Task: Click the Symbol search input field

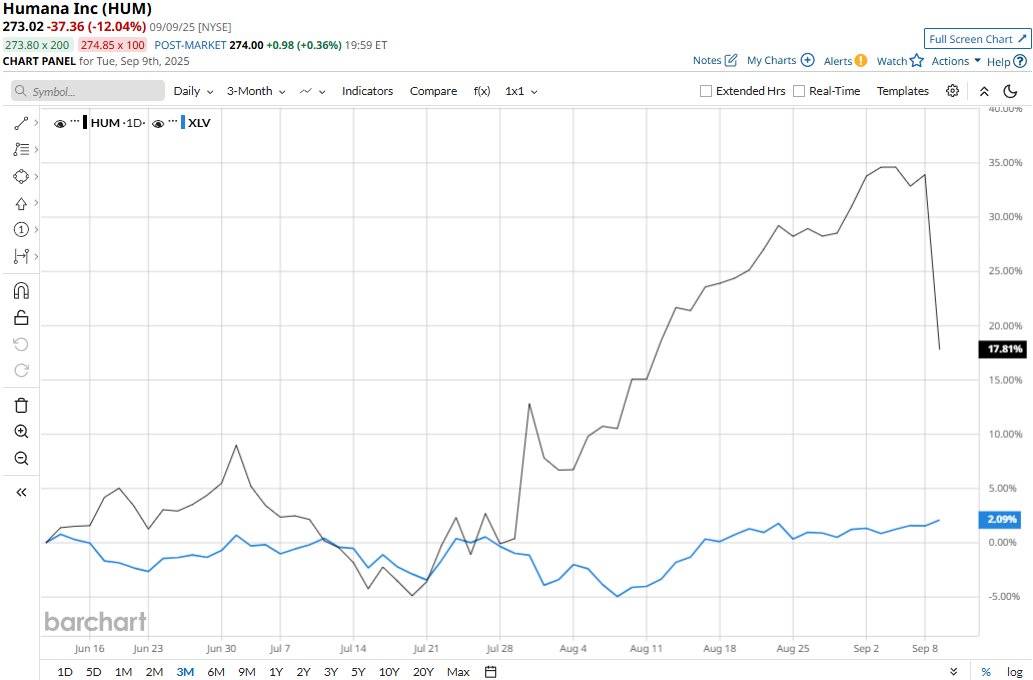Action: tap(88, 91)
